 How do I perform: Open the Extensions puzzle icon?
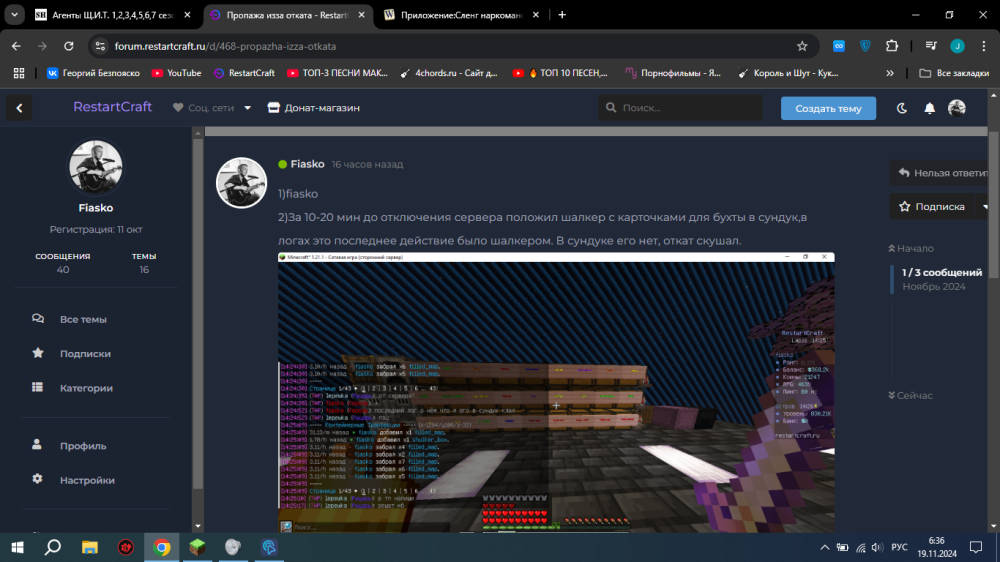pos(892,46)
